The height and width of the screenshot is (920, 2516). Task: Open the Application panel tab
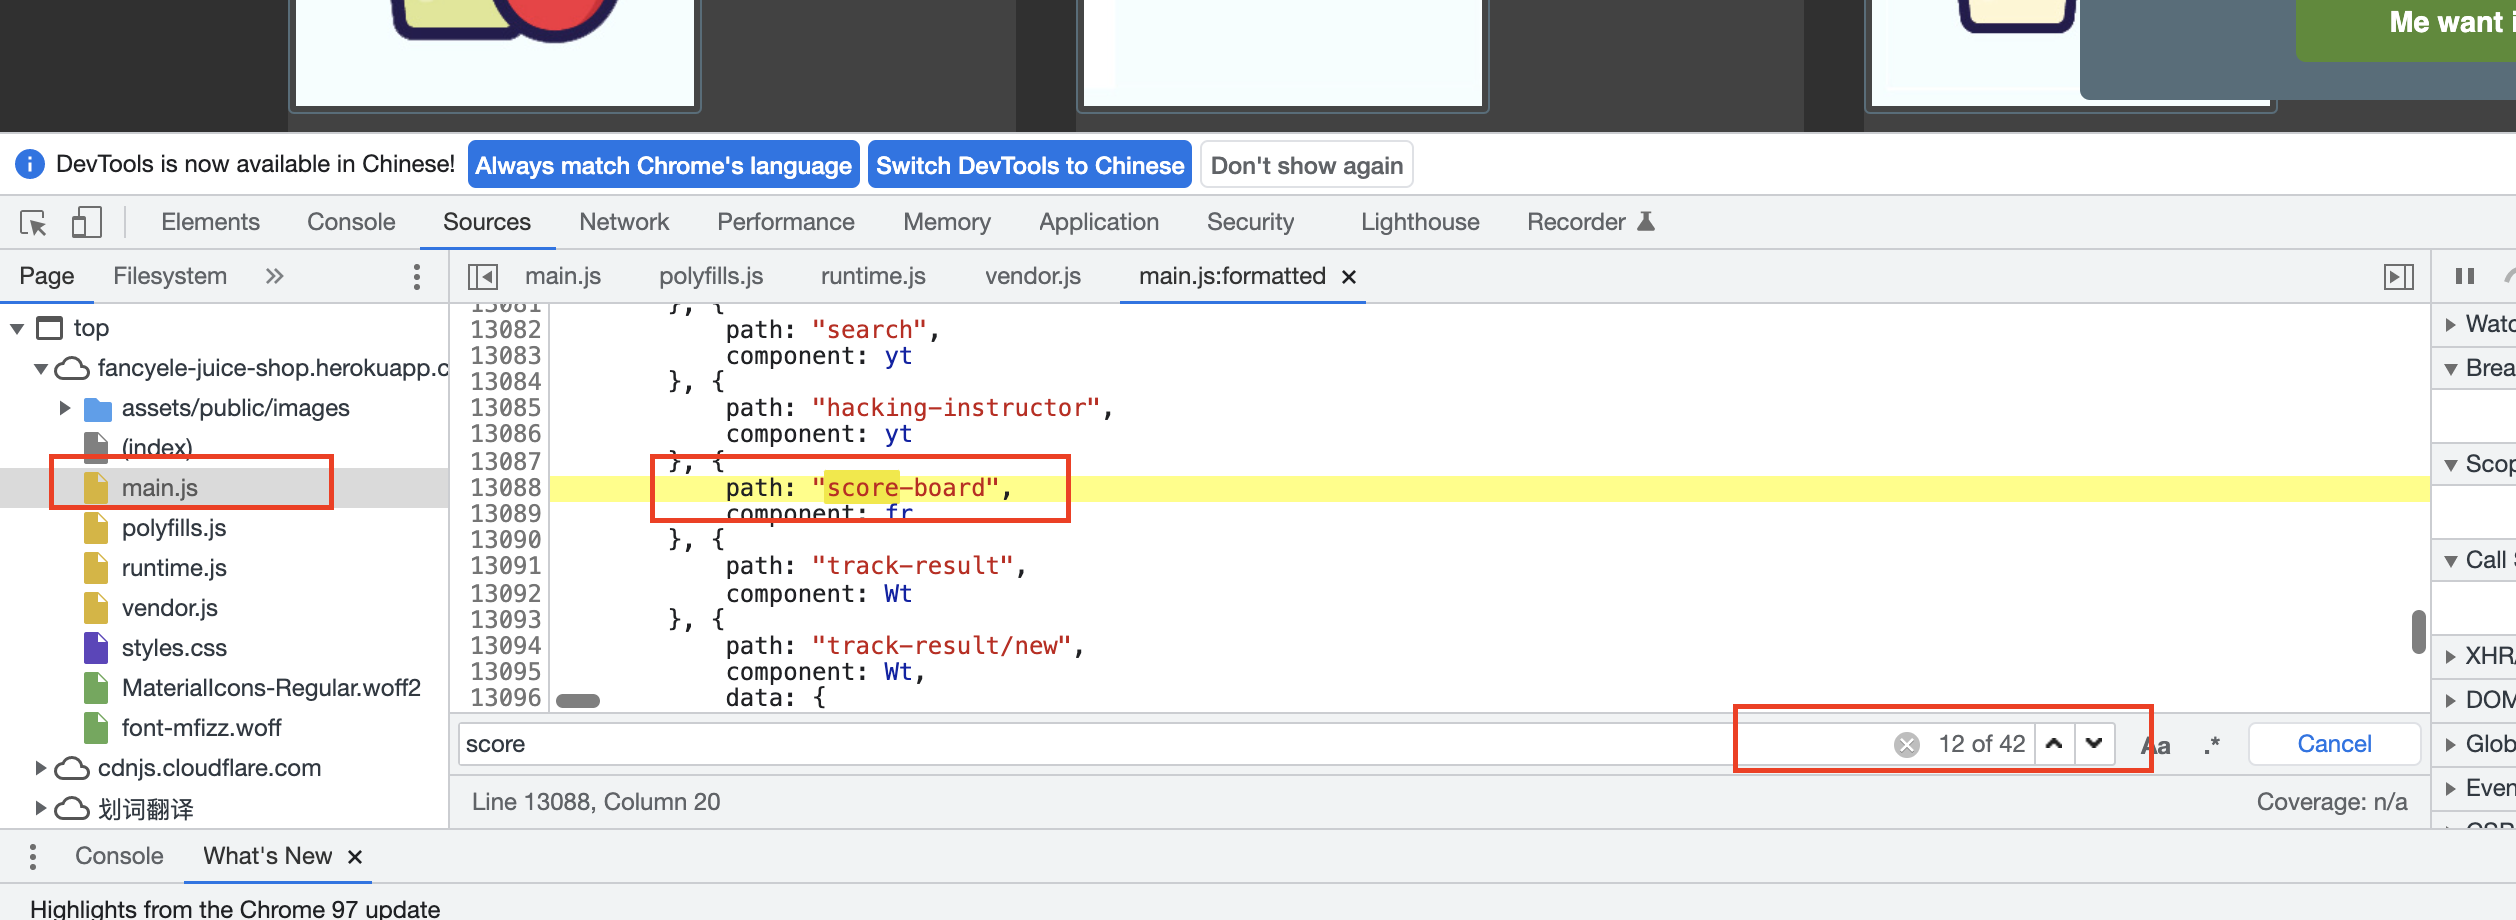pos(1099,222)
